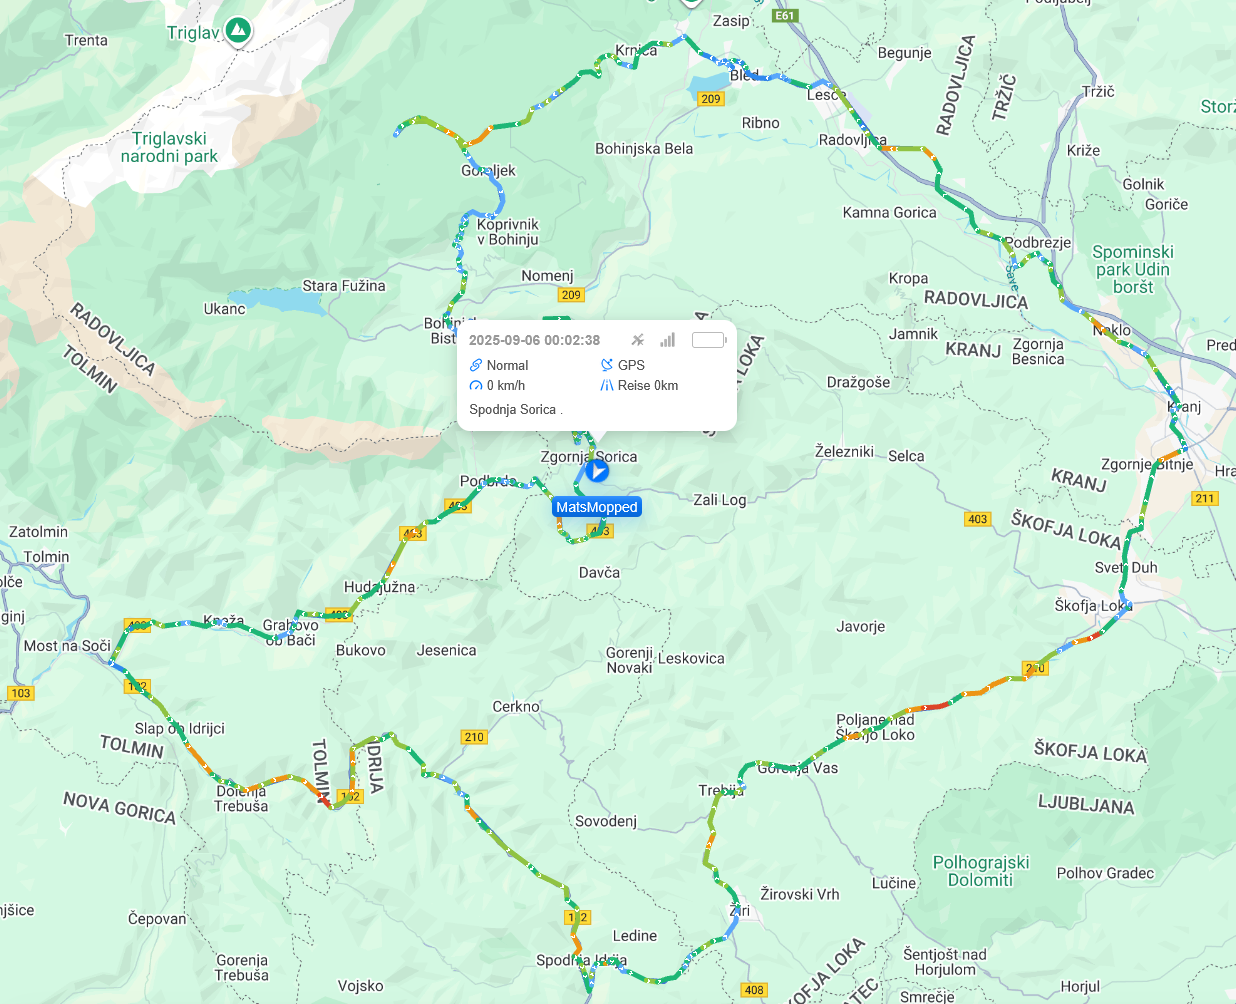Click the road 408 shield
This screenshot has height=1004, width=1236.
pos(754,990)
